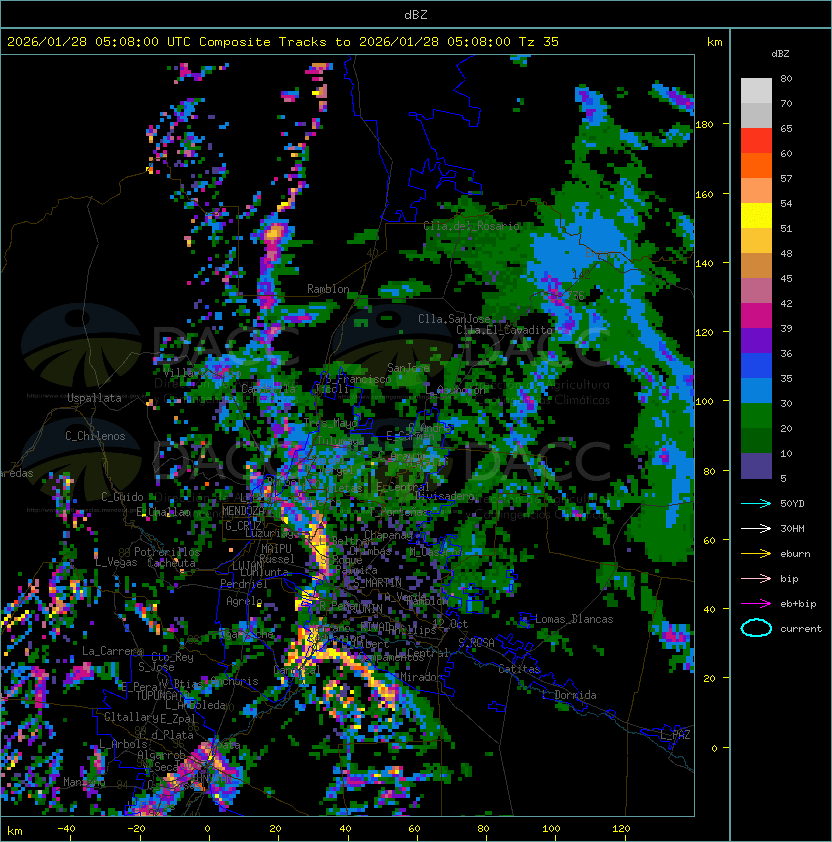Screen dimensions: 832x842
Task: Click the 'Perdriel' map label
Action: (244, 583)
